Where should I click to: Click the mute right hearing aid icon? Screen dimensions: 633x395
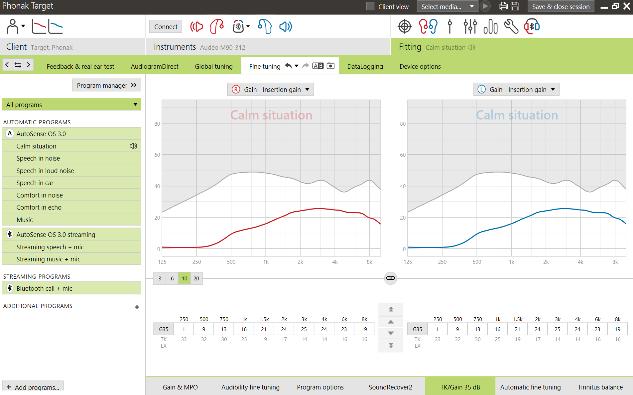click(x=196, y=27)
